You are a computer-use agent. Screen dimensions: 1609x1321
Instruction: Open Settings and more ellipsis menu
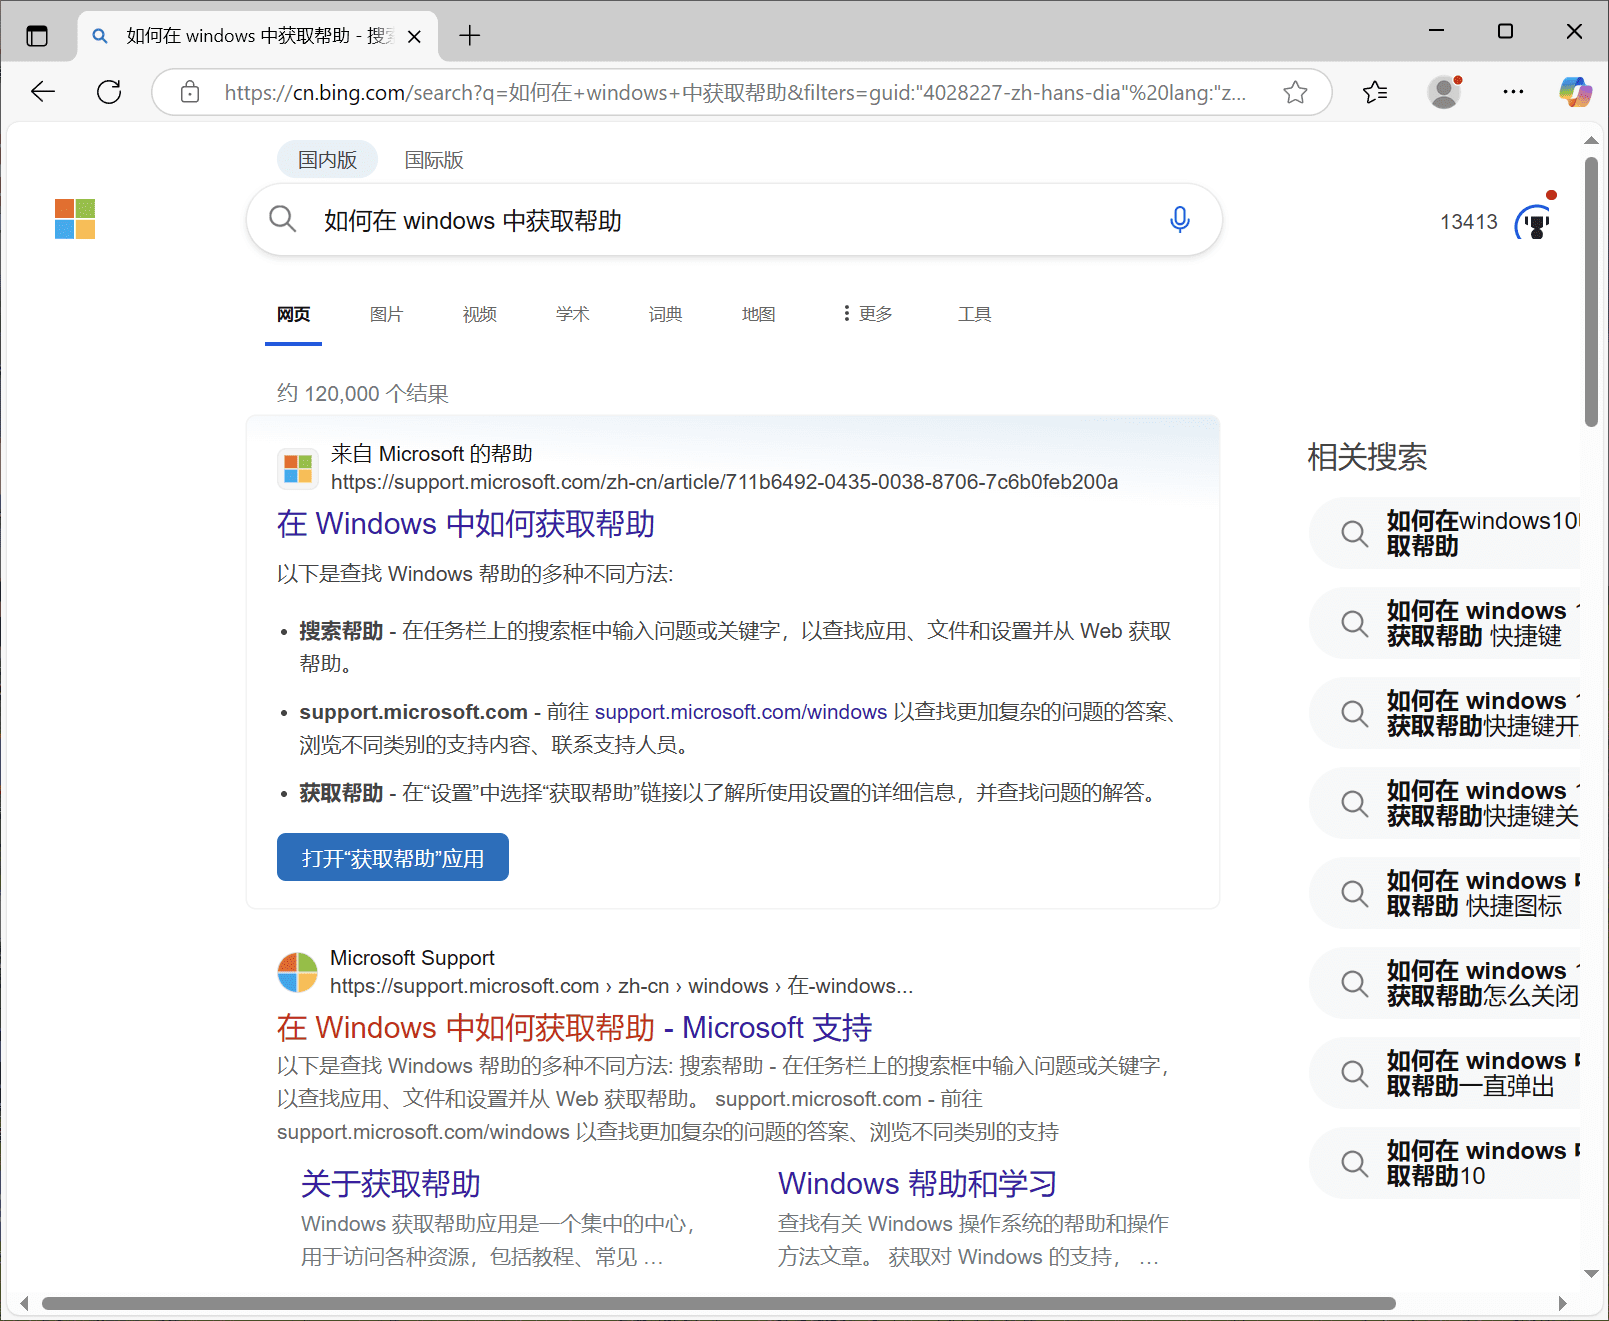click(1513, 92)
